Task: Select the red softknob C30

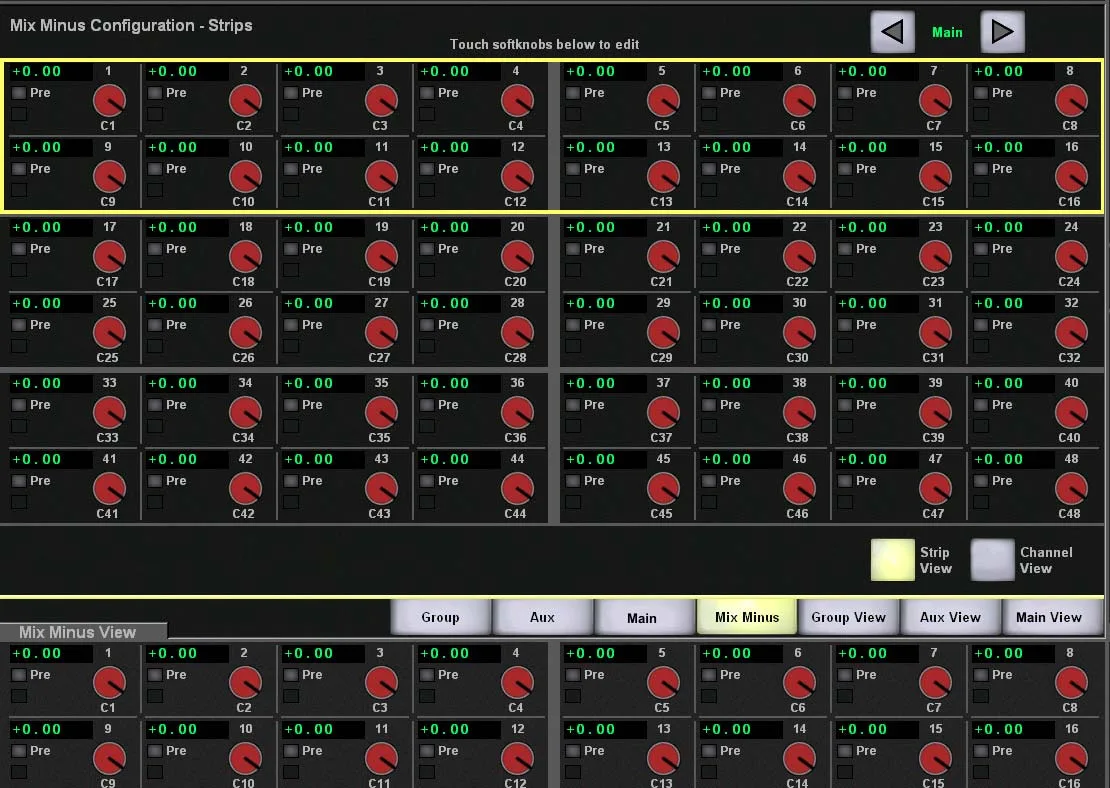Action: pos(799,332)
